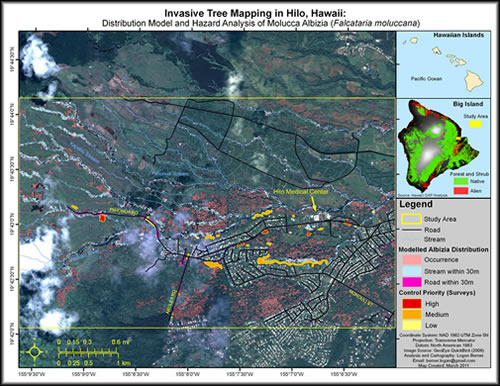
Task: Click the red high-priority patch near Piihonua Rd
Action: (102, 218)
